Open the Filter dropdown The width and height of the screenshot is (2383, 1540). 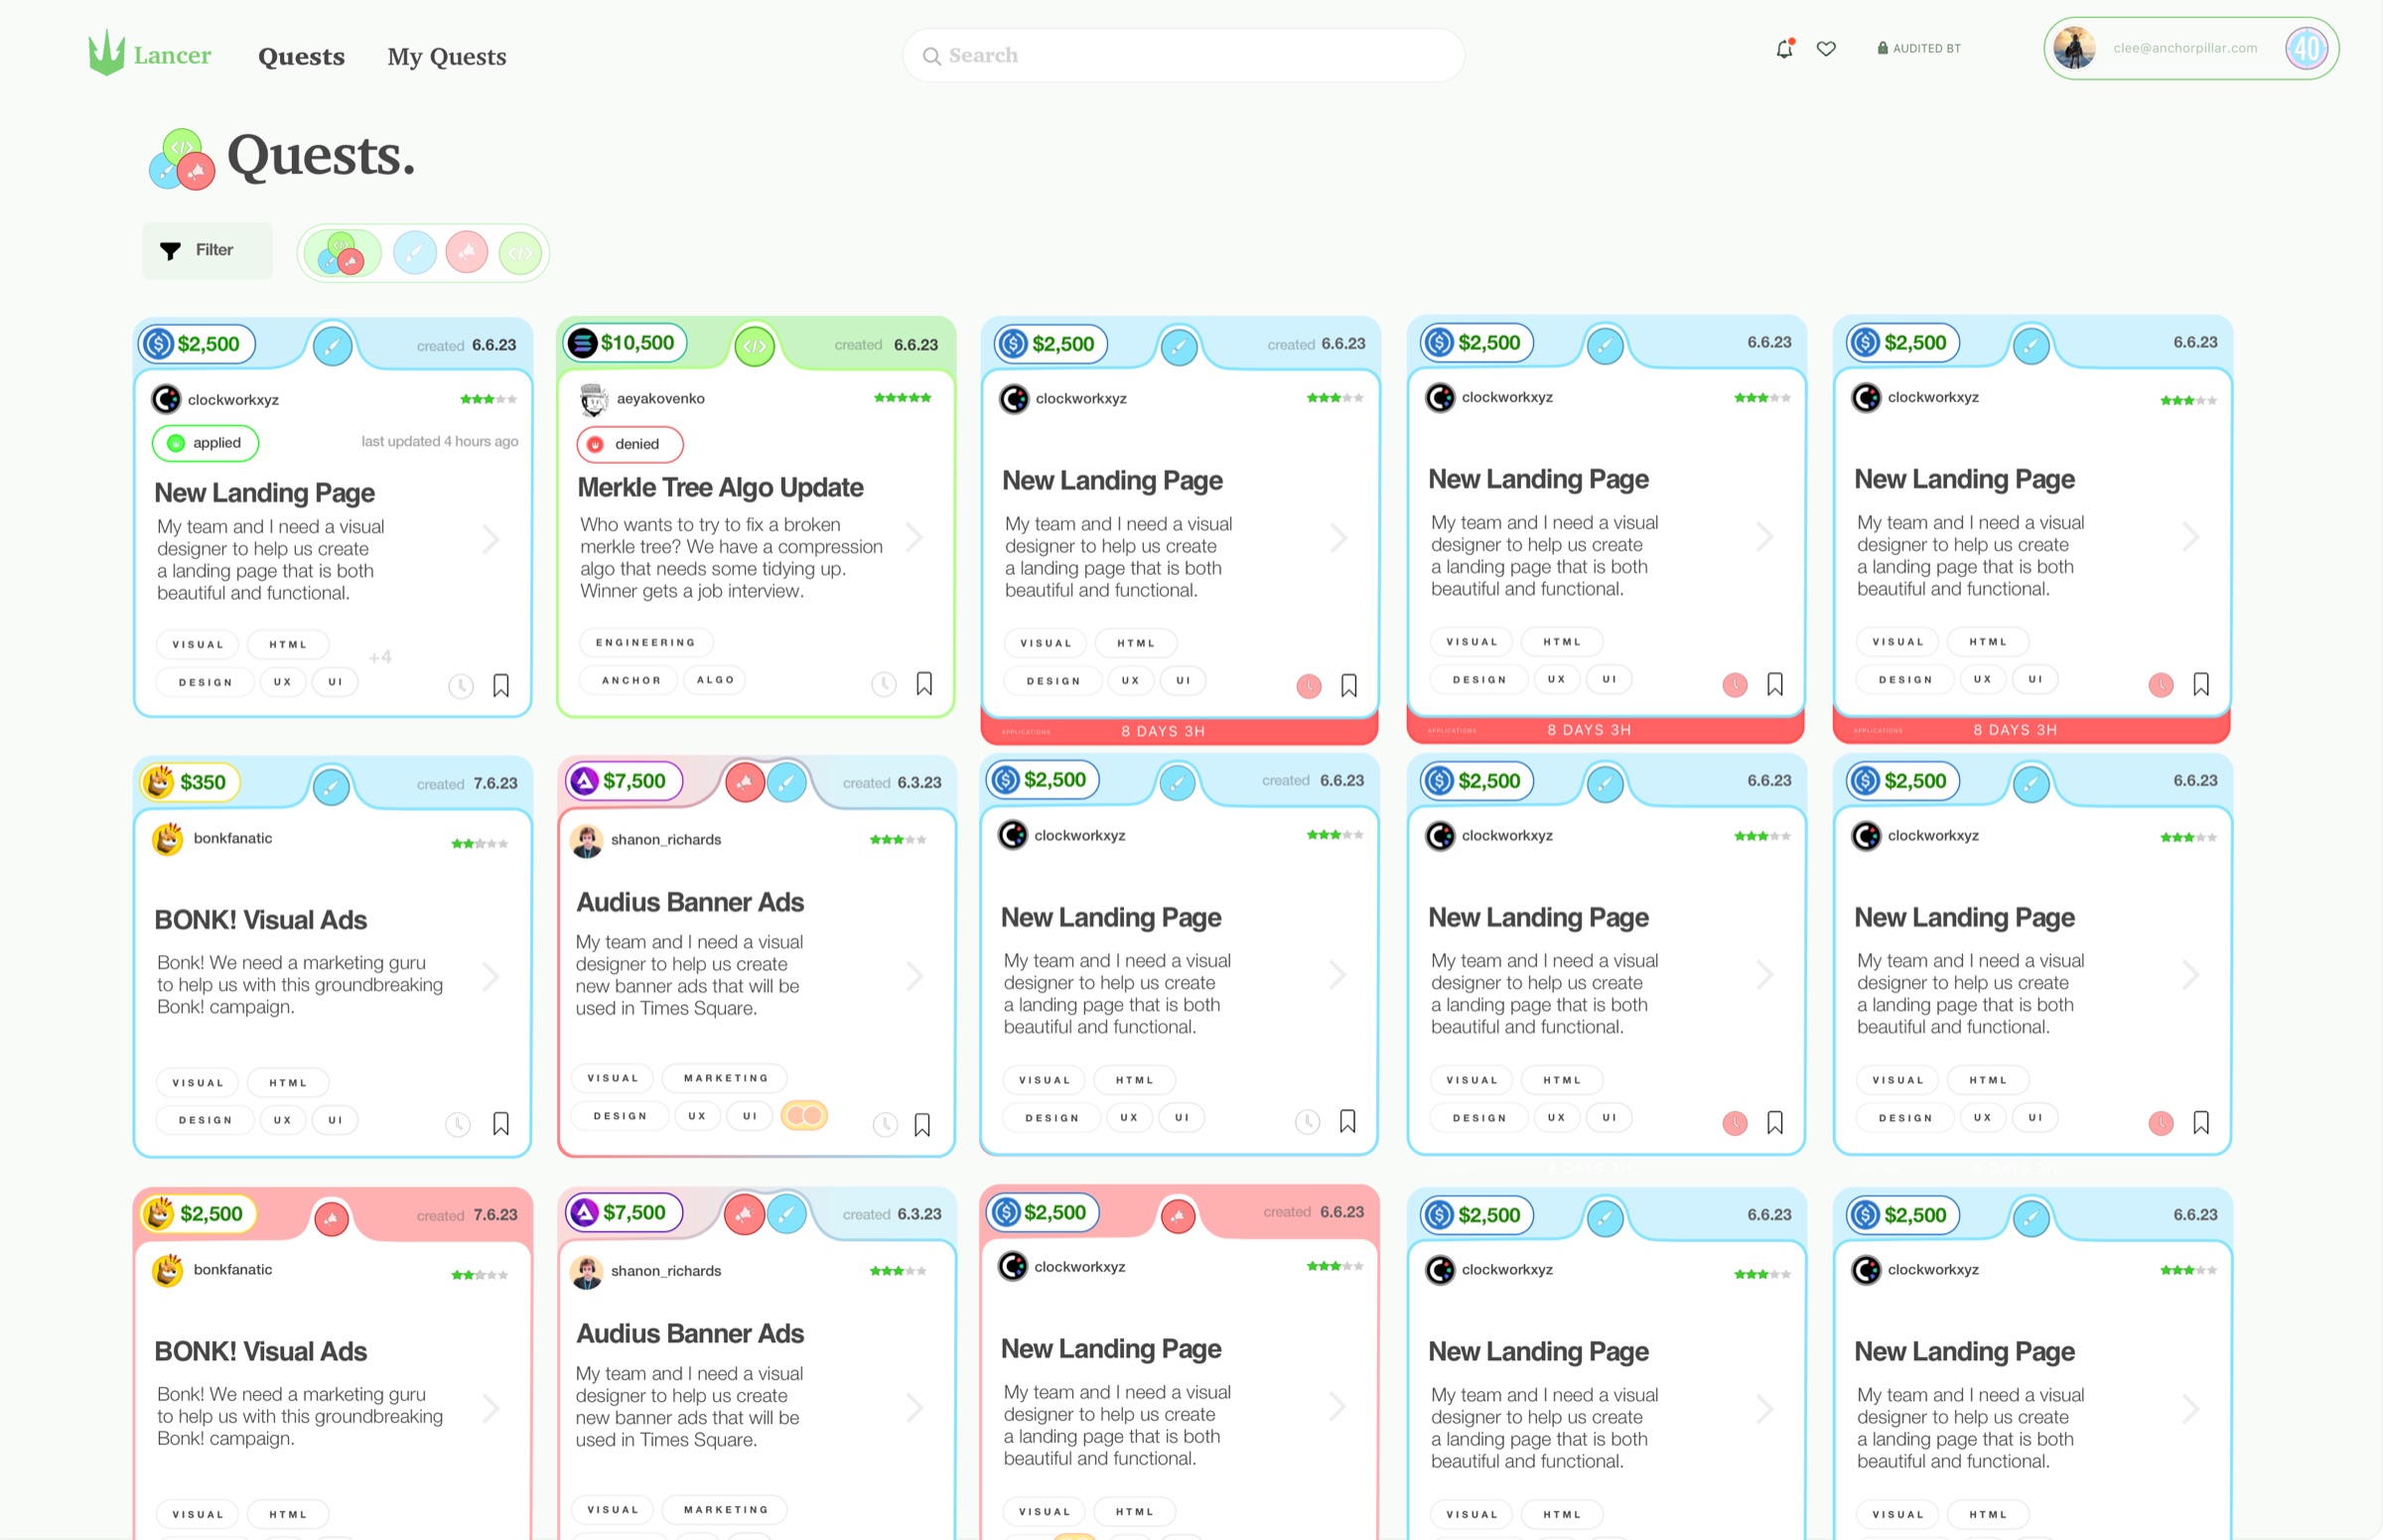pos(207,250)
